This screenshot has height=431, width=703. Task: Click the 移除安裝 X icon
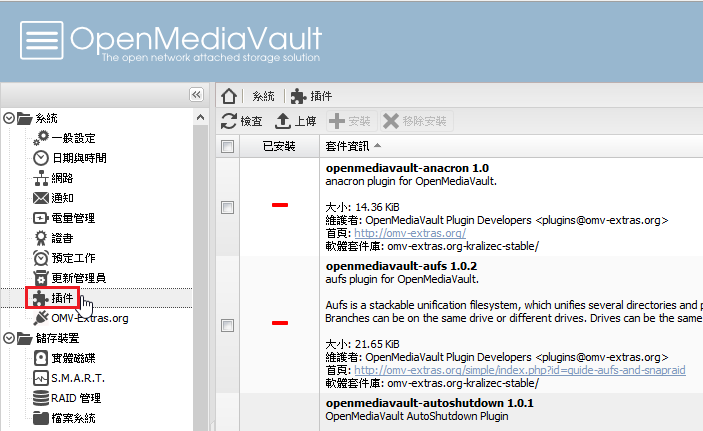tap(391, 121)
